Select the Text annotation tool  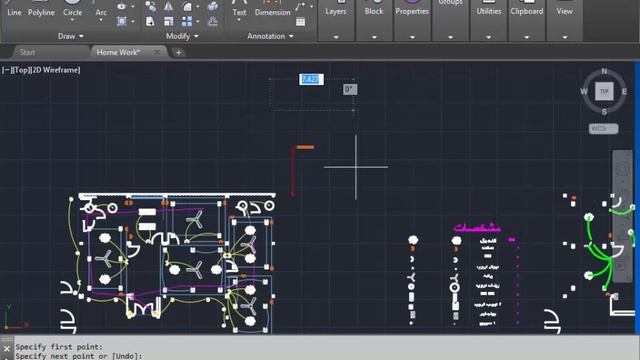point(239,8)
